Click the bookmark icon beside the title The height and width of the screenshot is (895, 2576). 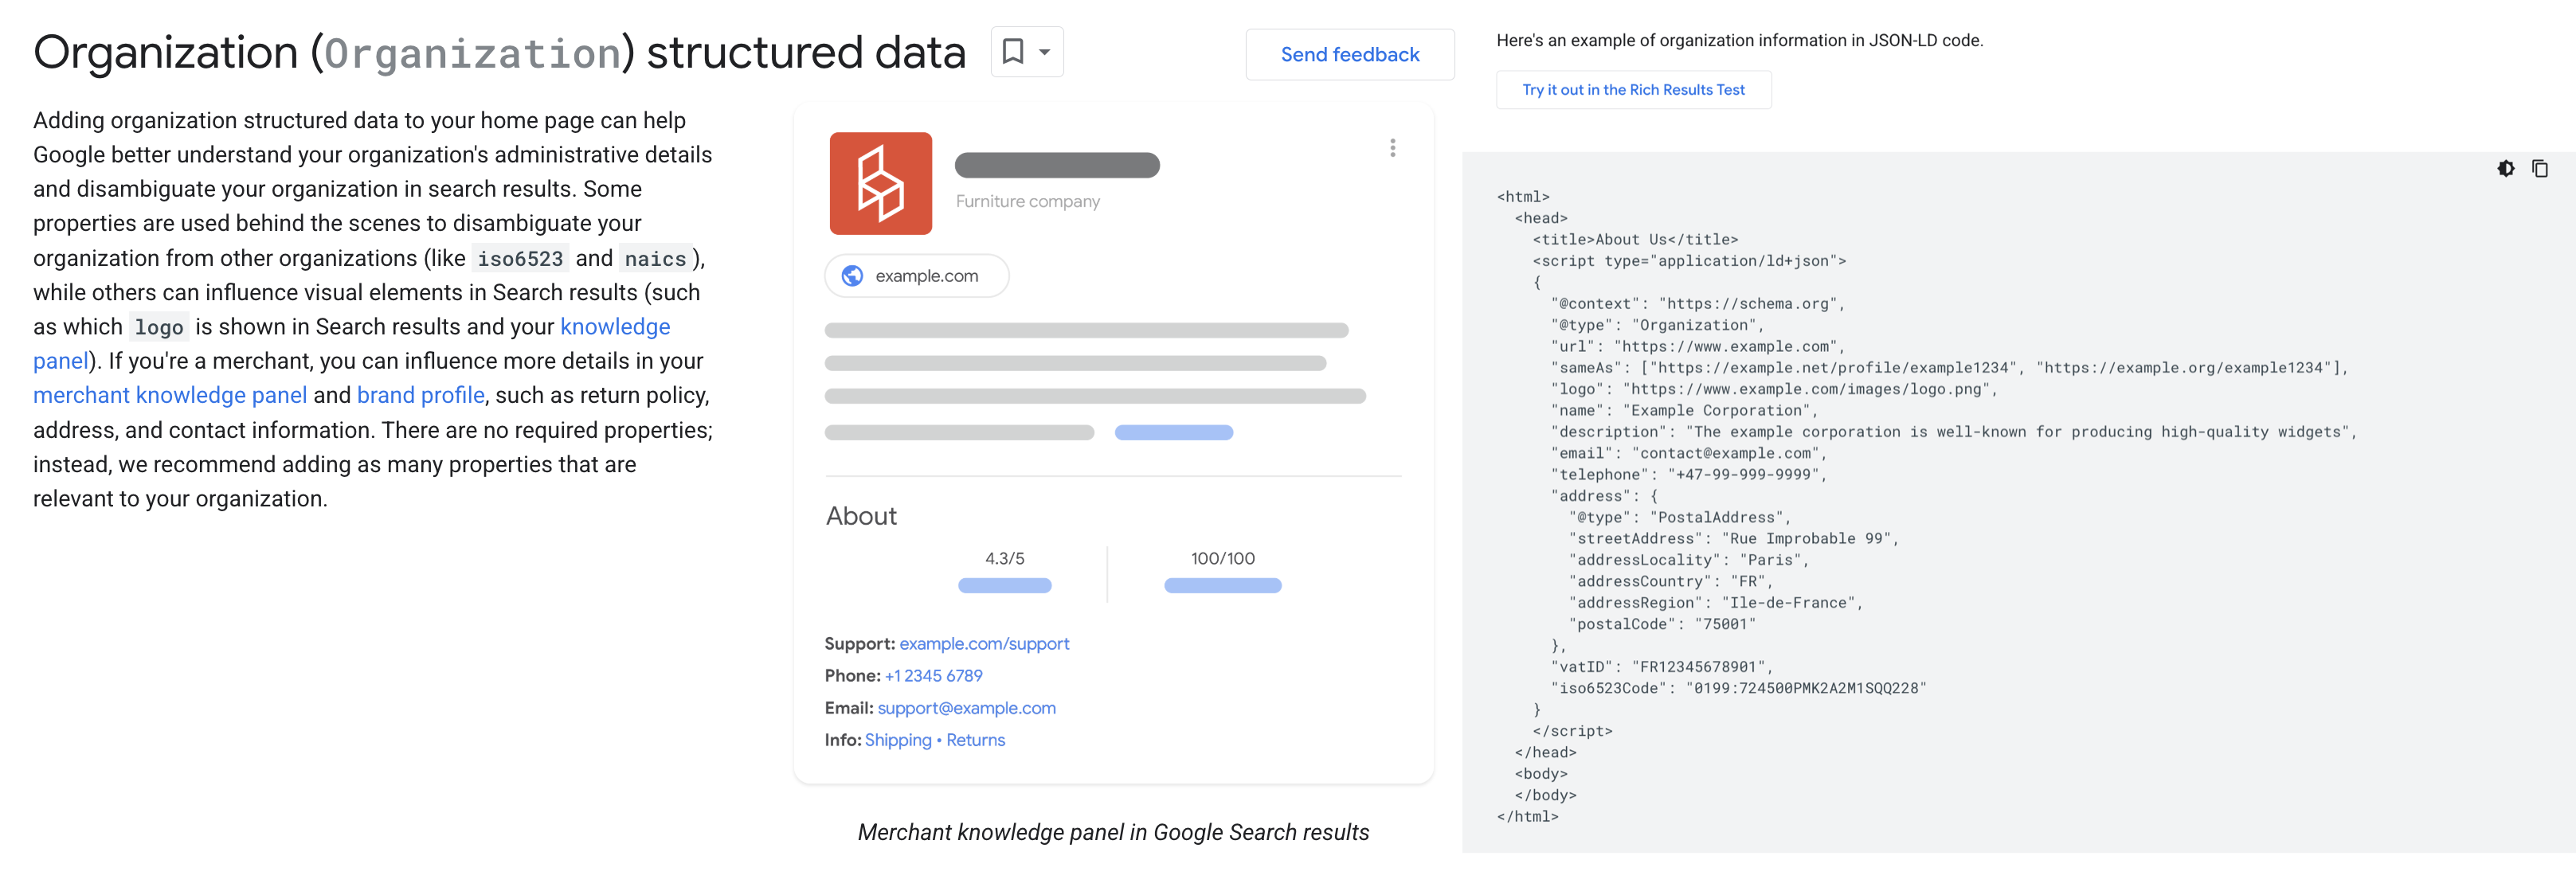point(1013,51)
